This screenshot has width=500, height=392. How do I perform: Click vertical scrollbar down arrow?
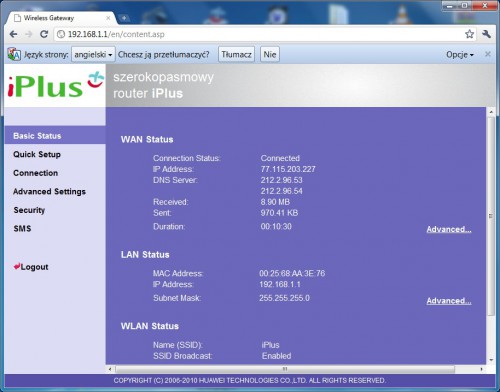[491, 360]
